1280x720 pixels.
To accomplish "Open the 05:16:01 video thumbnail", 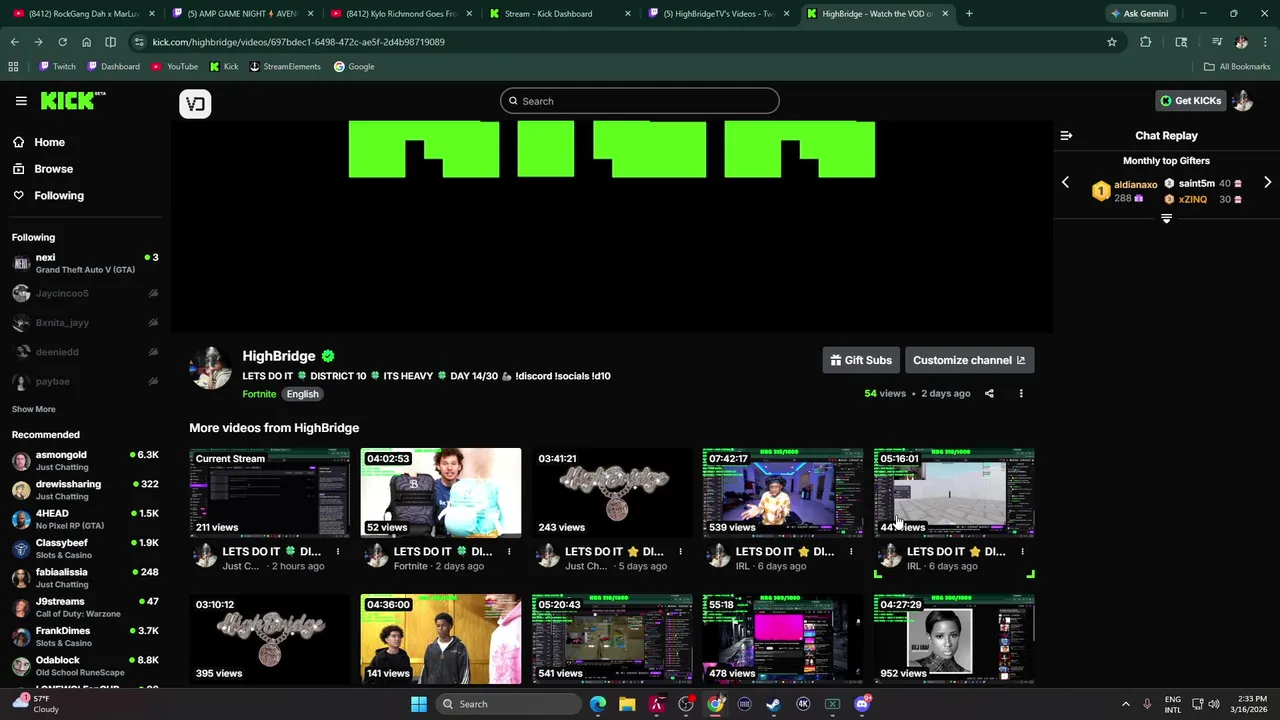I will point(954,493).
